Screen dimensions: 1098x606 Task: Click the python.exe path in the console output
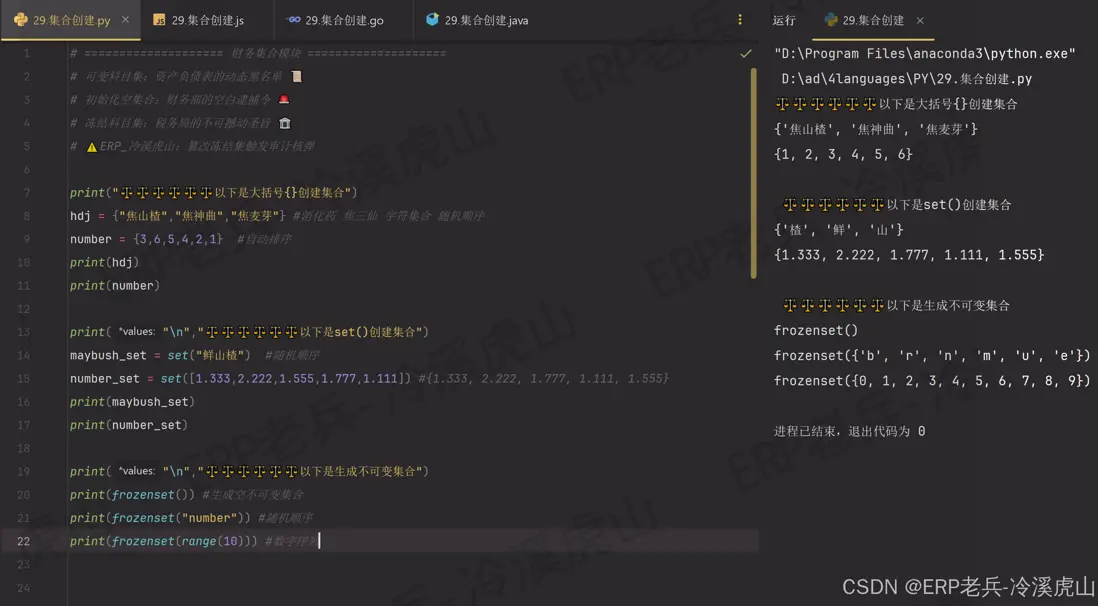[x=924, y=53]
